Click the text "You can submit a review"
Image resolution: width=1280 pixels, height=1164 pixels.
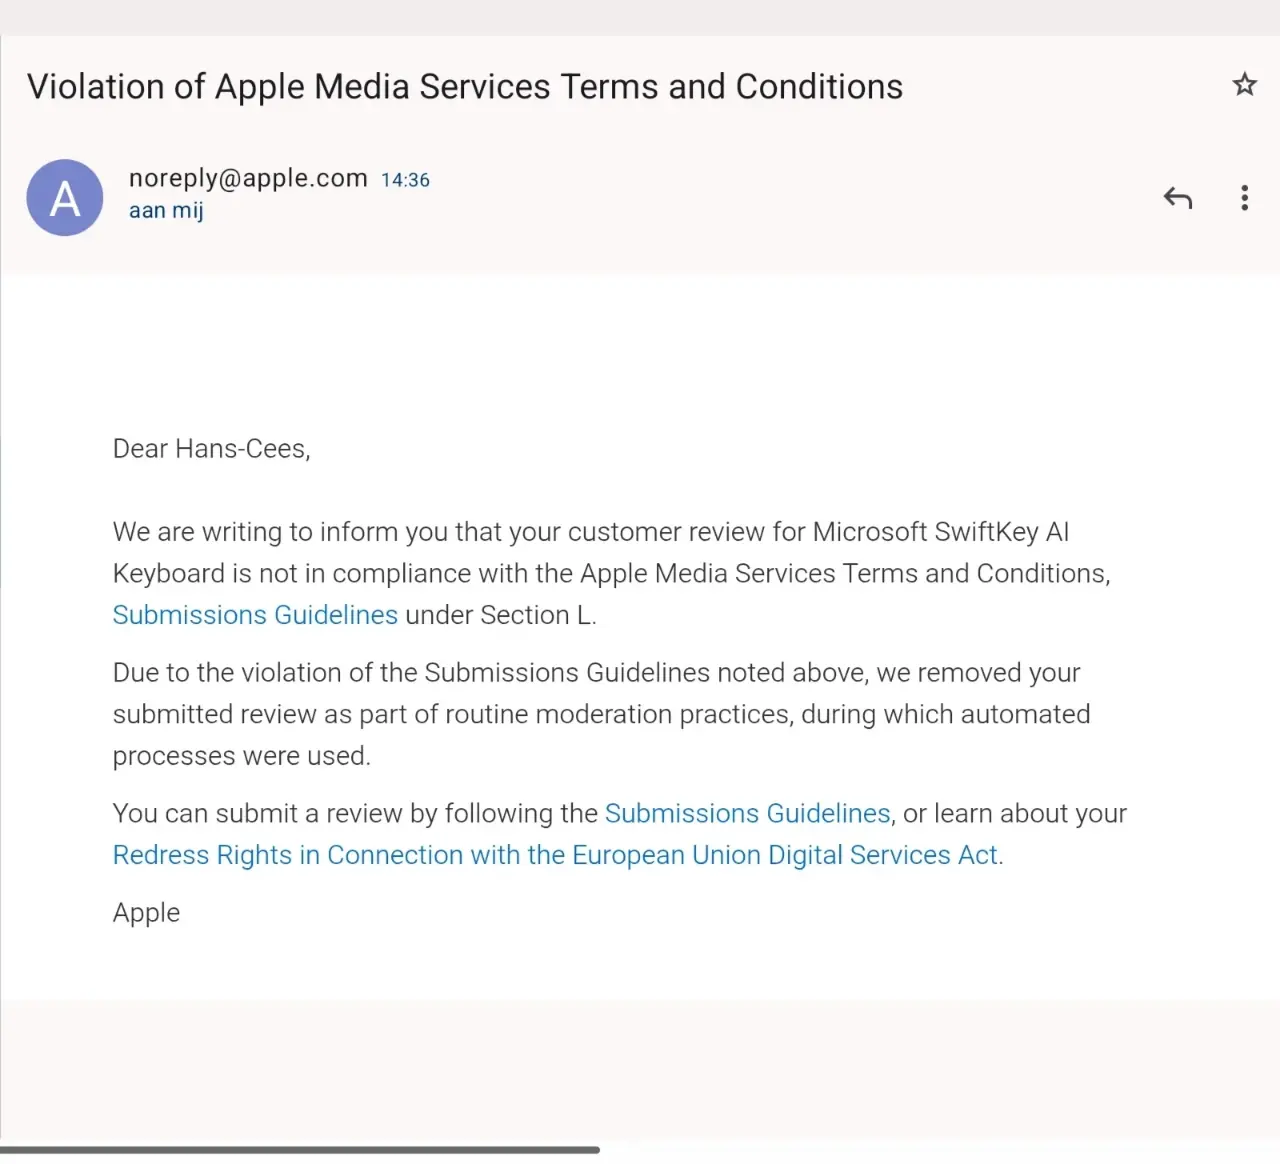click(x=258, y=814)
